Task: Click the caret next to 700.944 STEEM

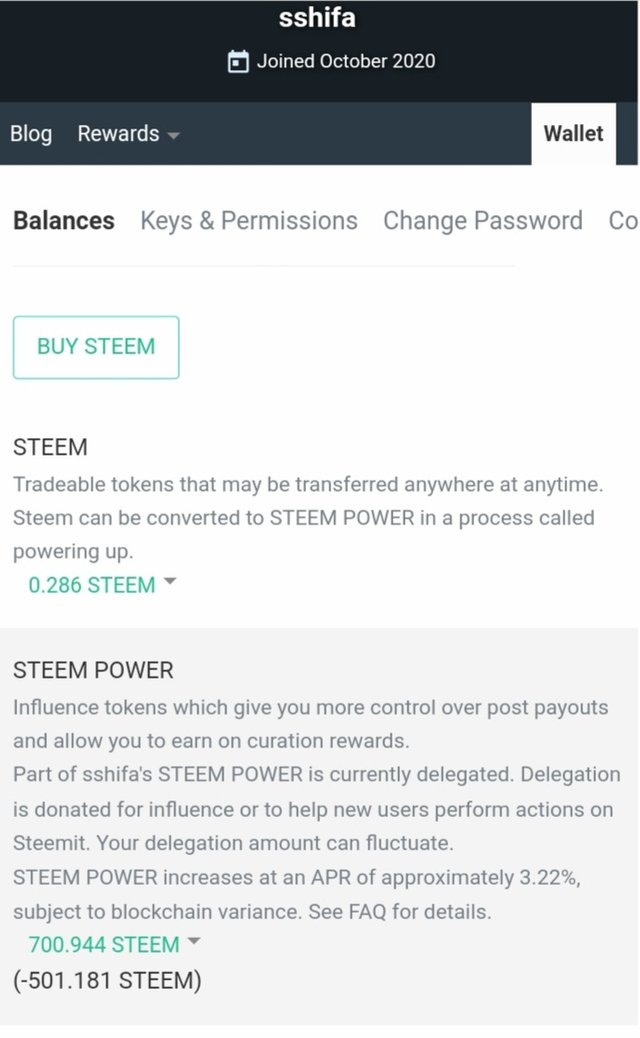Action: click(x=194, y=941)
